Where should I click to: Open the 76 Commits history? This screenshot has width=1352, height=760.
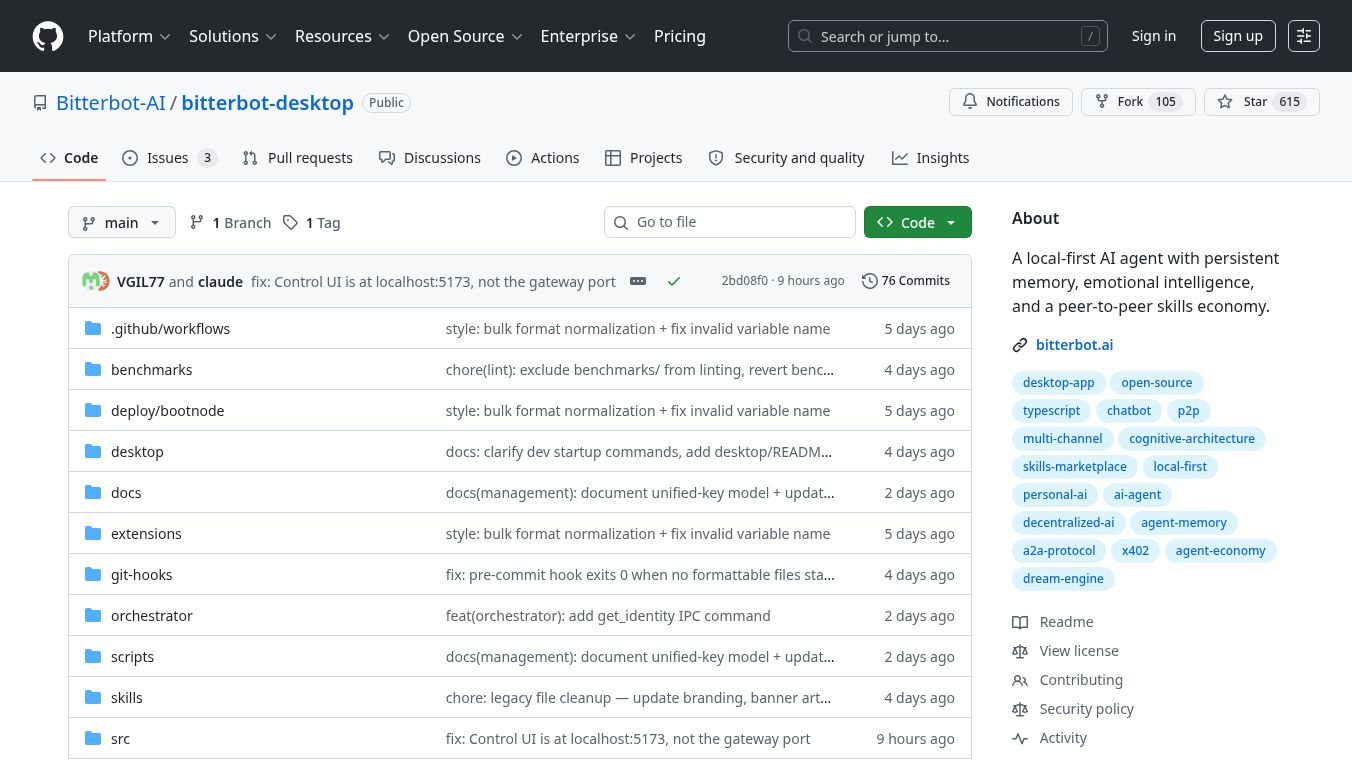[x=906, y=281]
